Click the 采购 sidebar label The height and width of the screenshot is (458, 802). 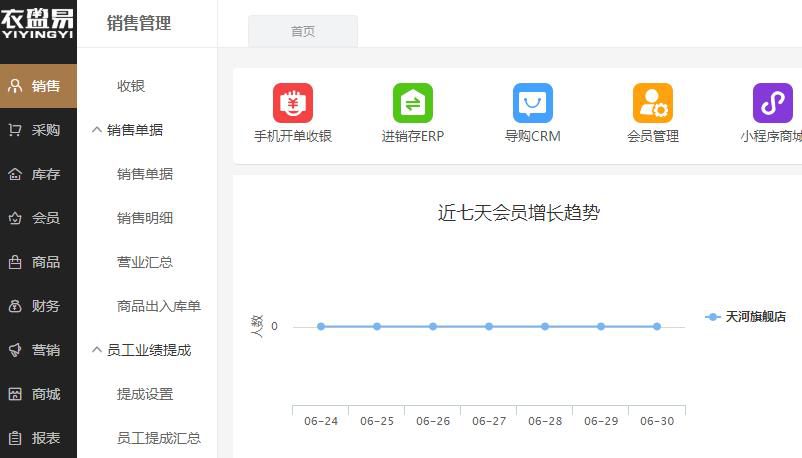click(46, 130)
